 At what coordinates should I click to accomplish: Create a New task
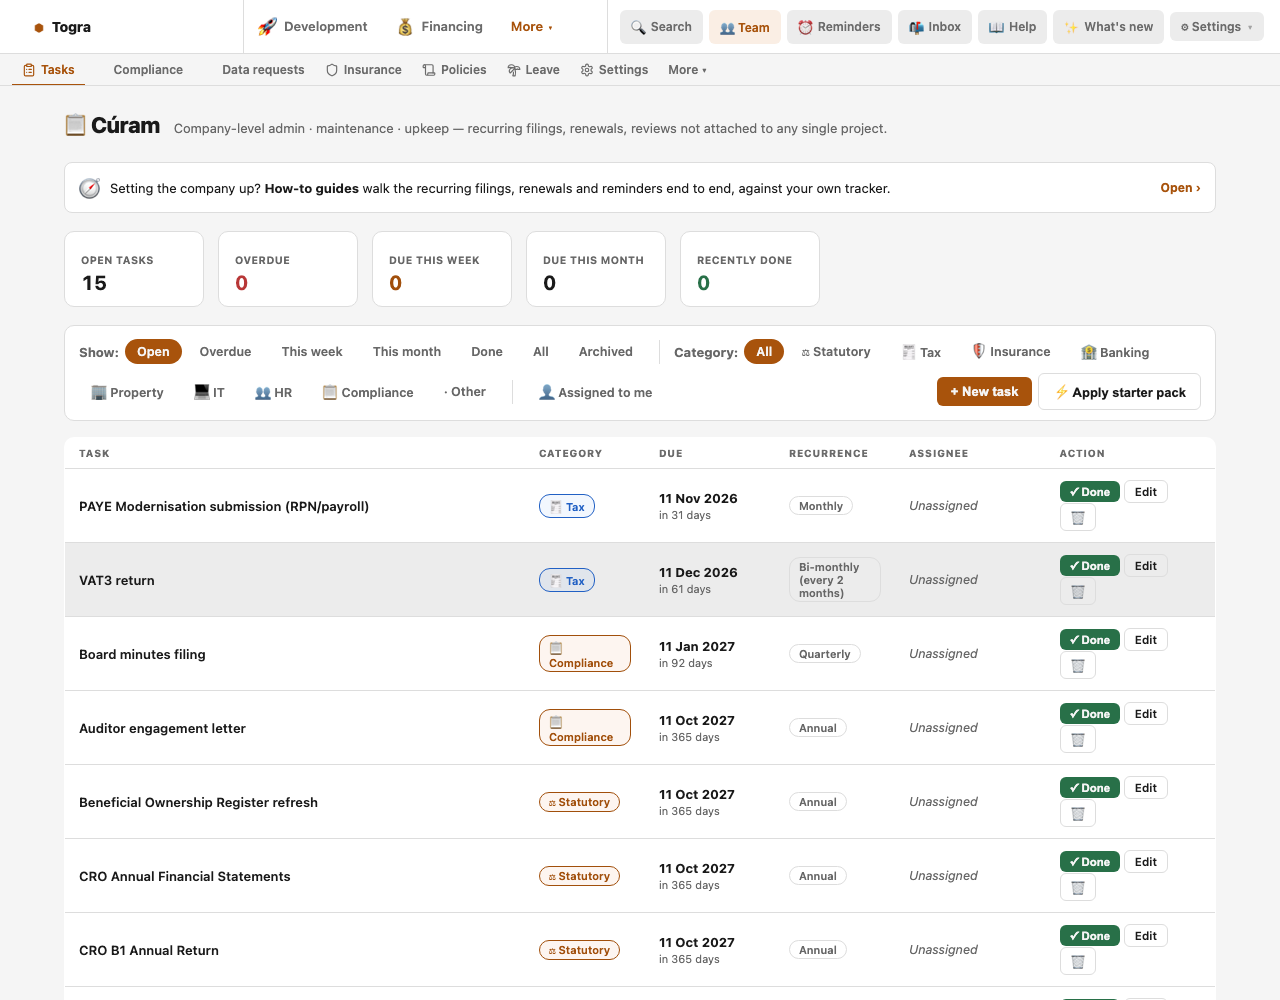984,392
